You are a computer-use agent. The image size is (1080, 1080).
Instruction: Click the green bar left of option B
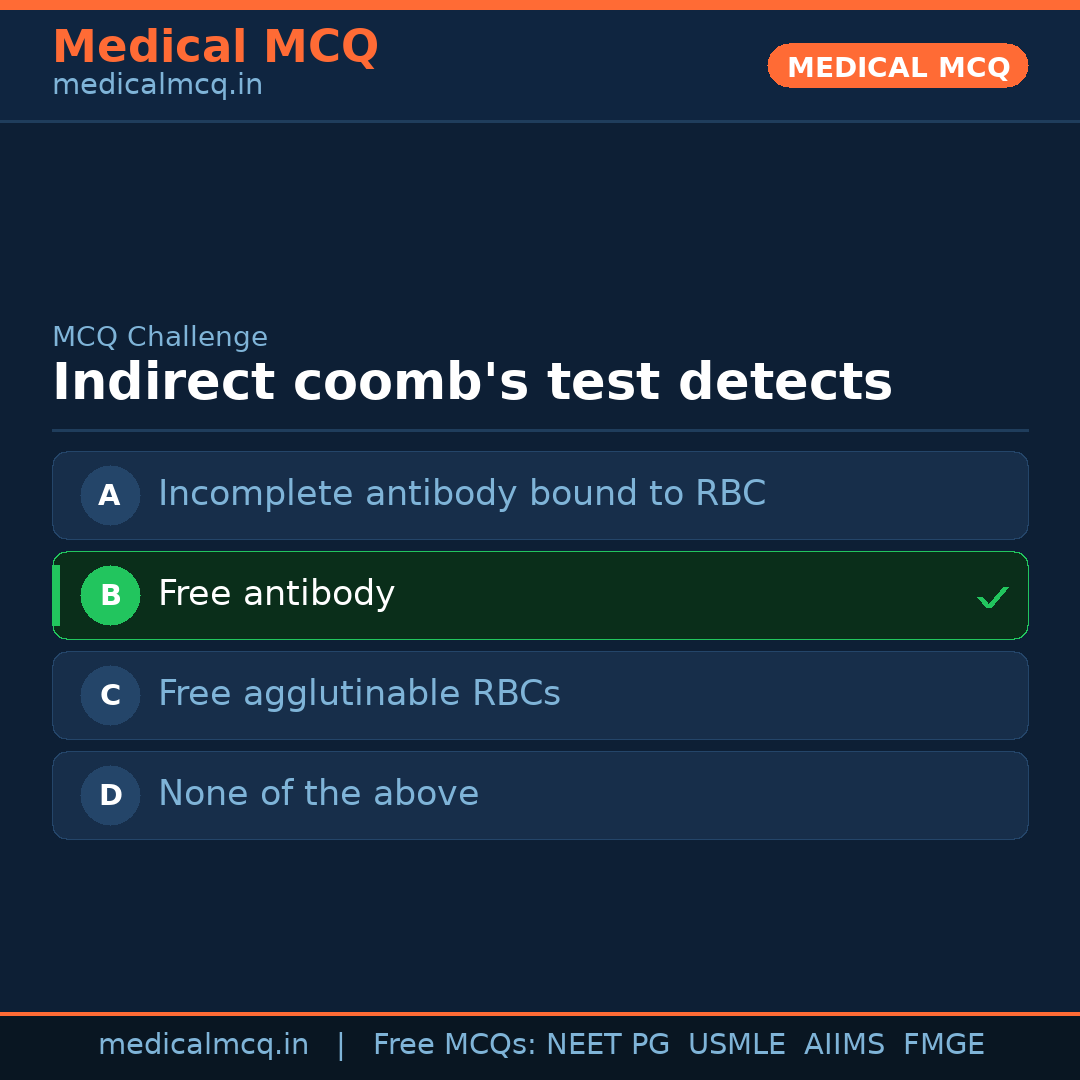click(56, 595)
